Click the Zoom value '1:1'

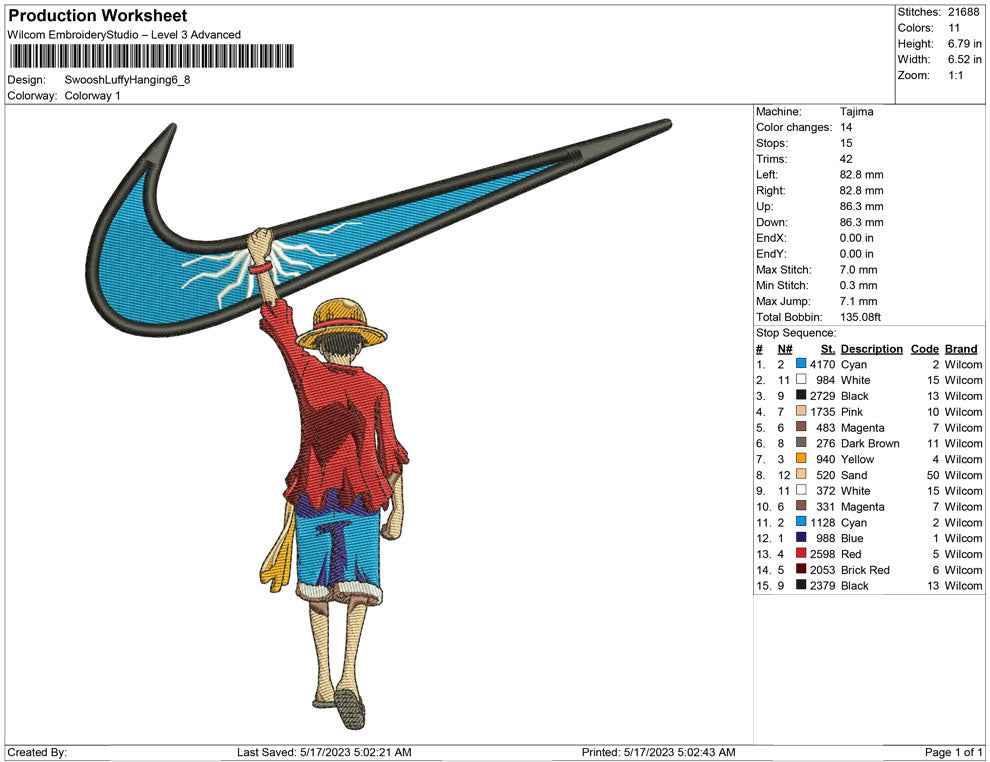point(956,75)
